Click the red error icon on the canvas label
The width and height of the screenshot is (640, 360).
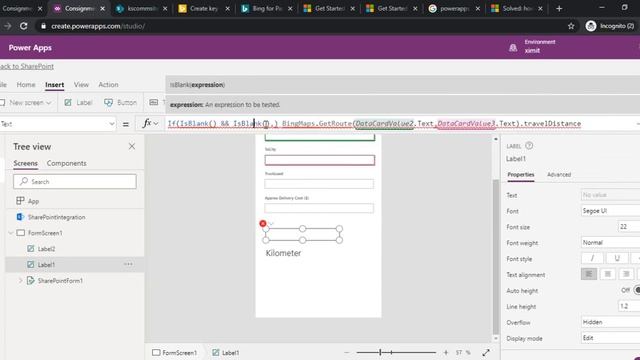(x=263, y=223)
